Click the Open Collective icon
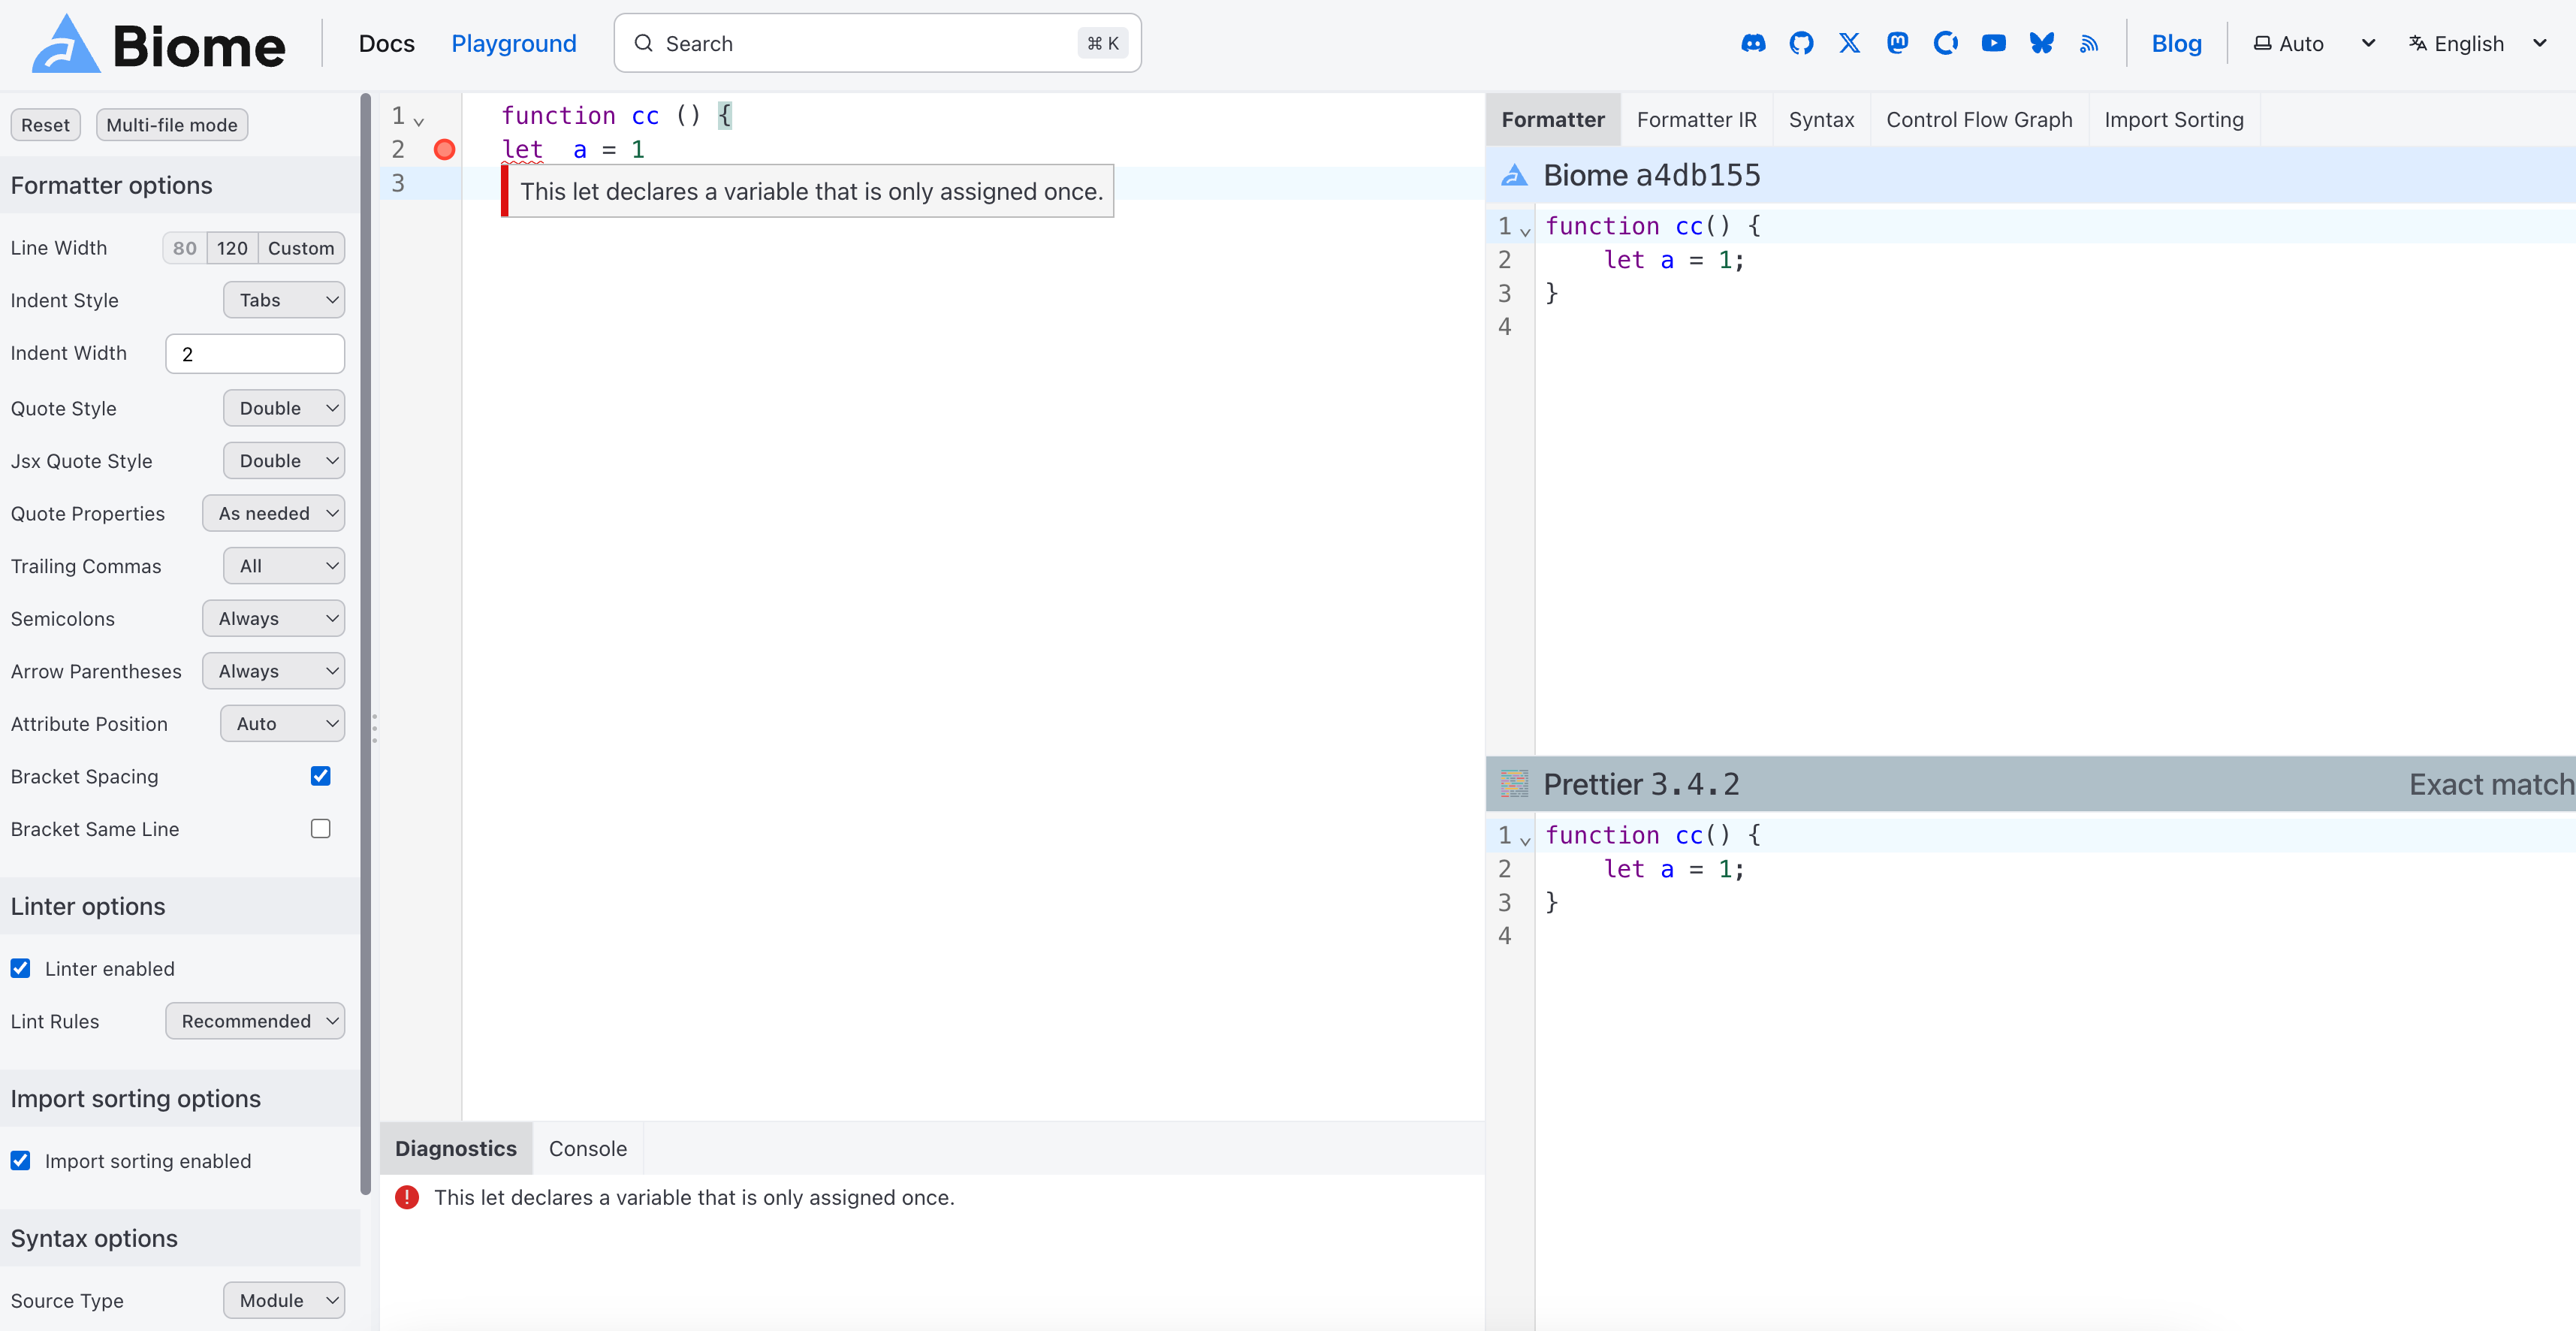Screen dimensions: 2576x1331 click(x=1945, y=43)
